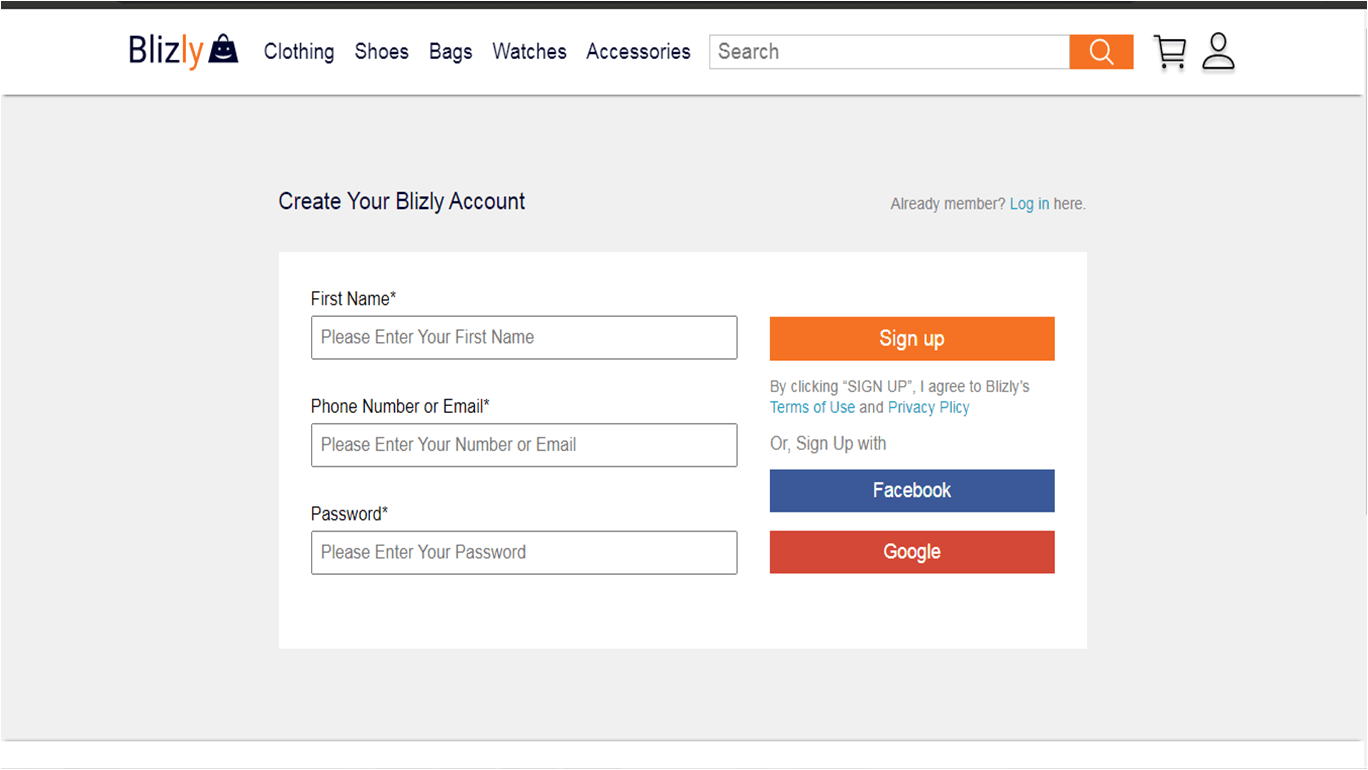1368x770 pixels.
Task: Follow the Log in link
Action: [1029, 204]
